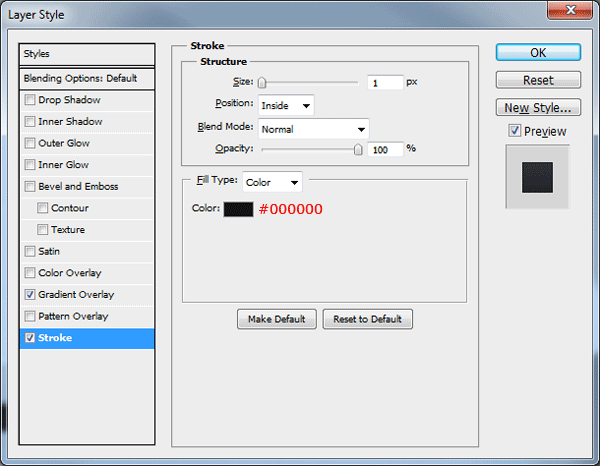The height and width of the screenshot is (466, 600).
Task: Select the Inner Shadow label
Action: click(70, 122)
